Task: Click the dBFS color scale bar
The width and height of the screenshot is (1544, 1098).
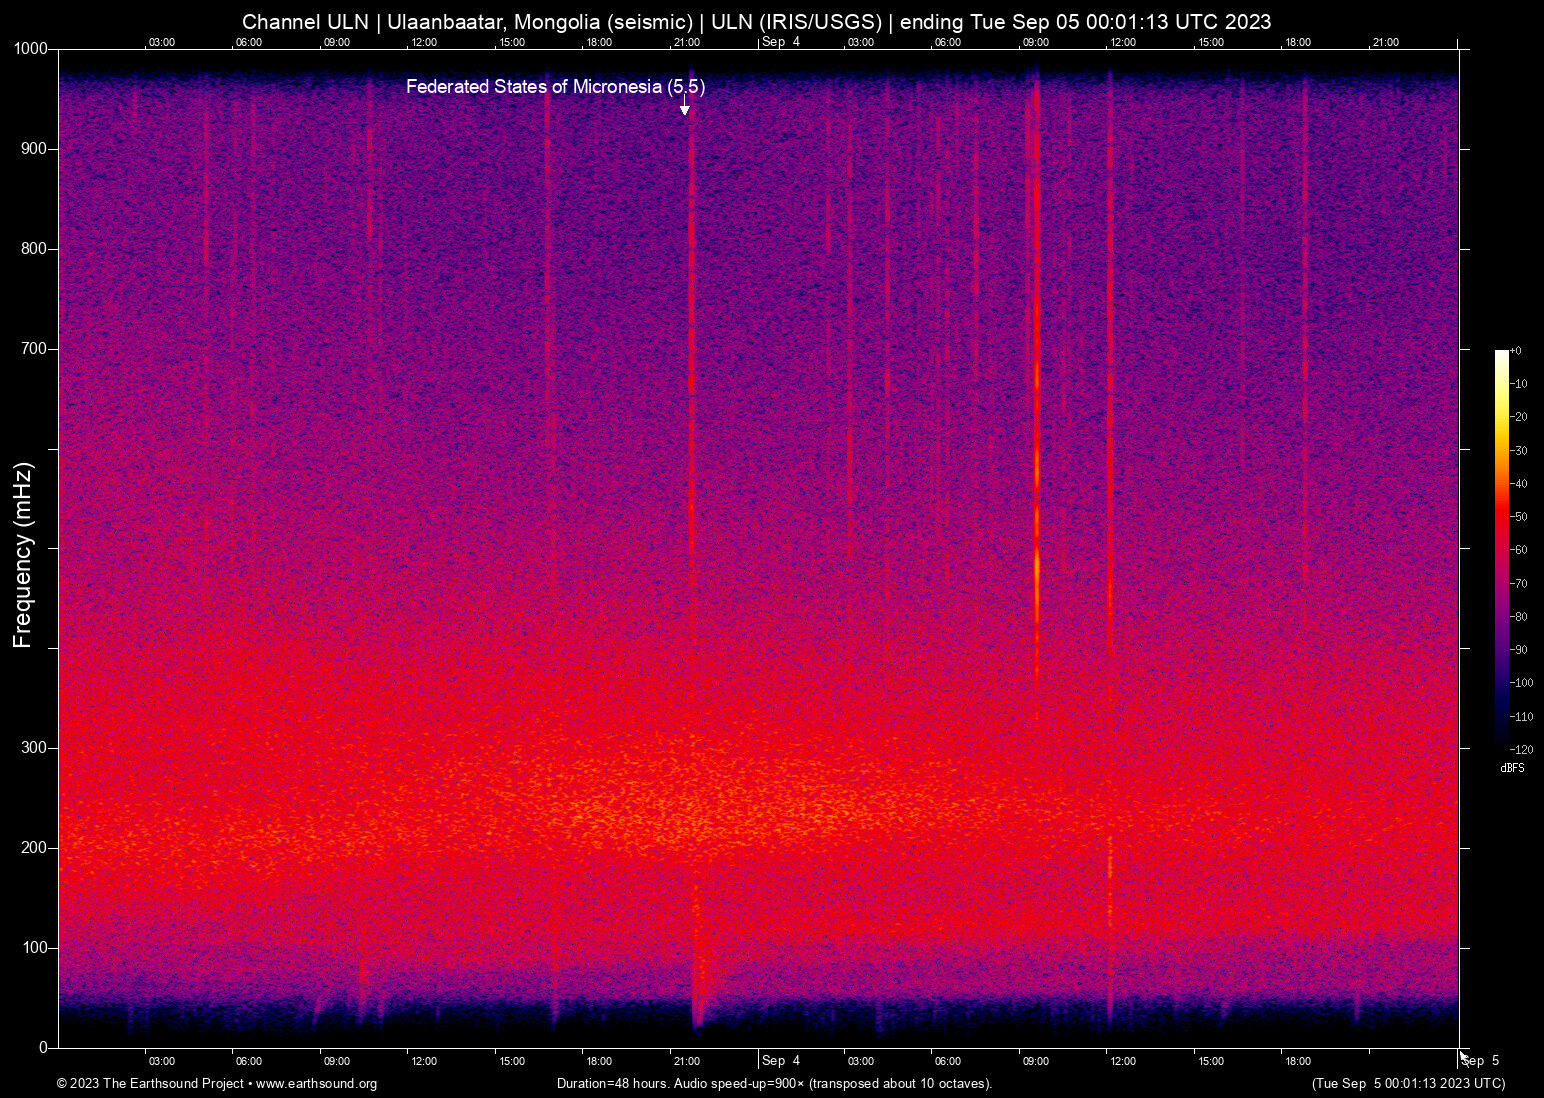Action: pos(1502,550)
